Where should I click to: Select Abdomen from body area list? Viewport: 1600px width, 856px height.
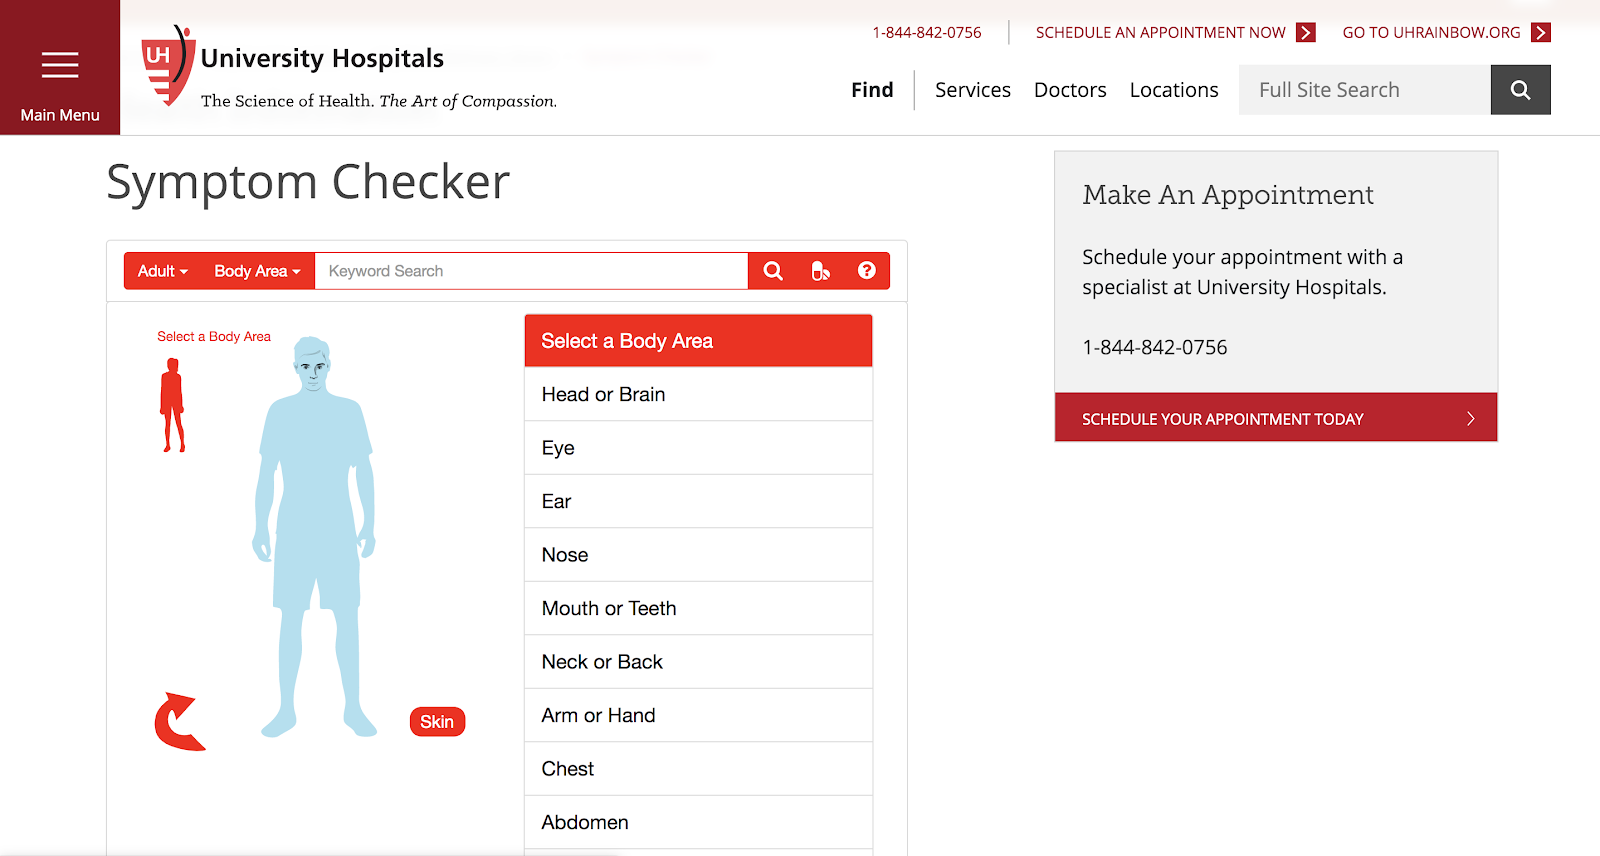(698, 822)
